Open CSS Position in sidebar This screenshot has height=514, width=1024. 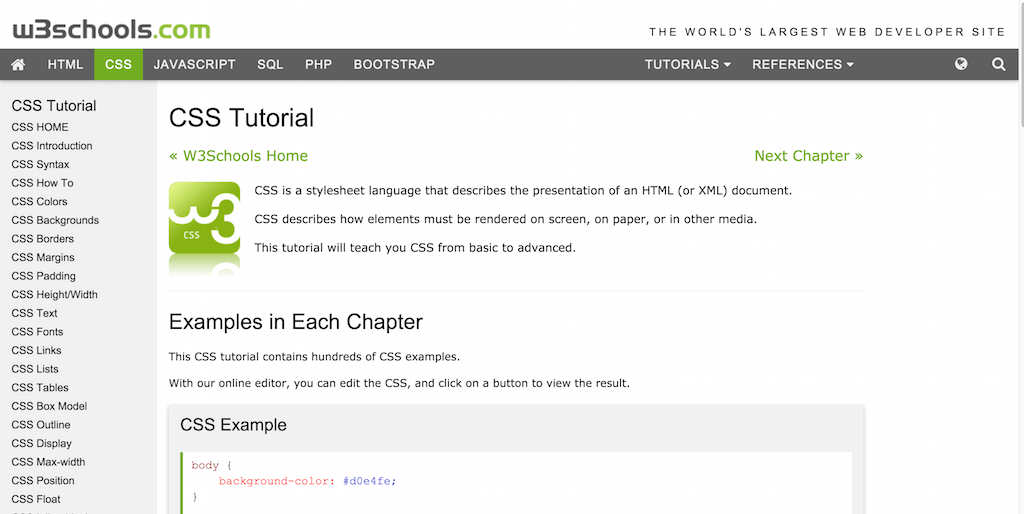(x=42, y=481)
